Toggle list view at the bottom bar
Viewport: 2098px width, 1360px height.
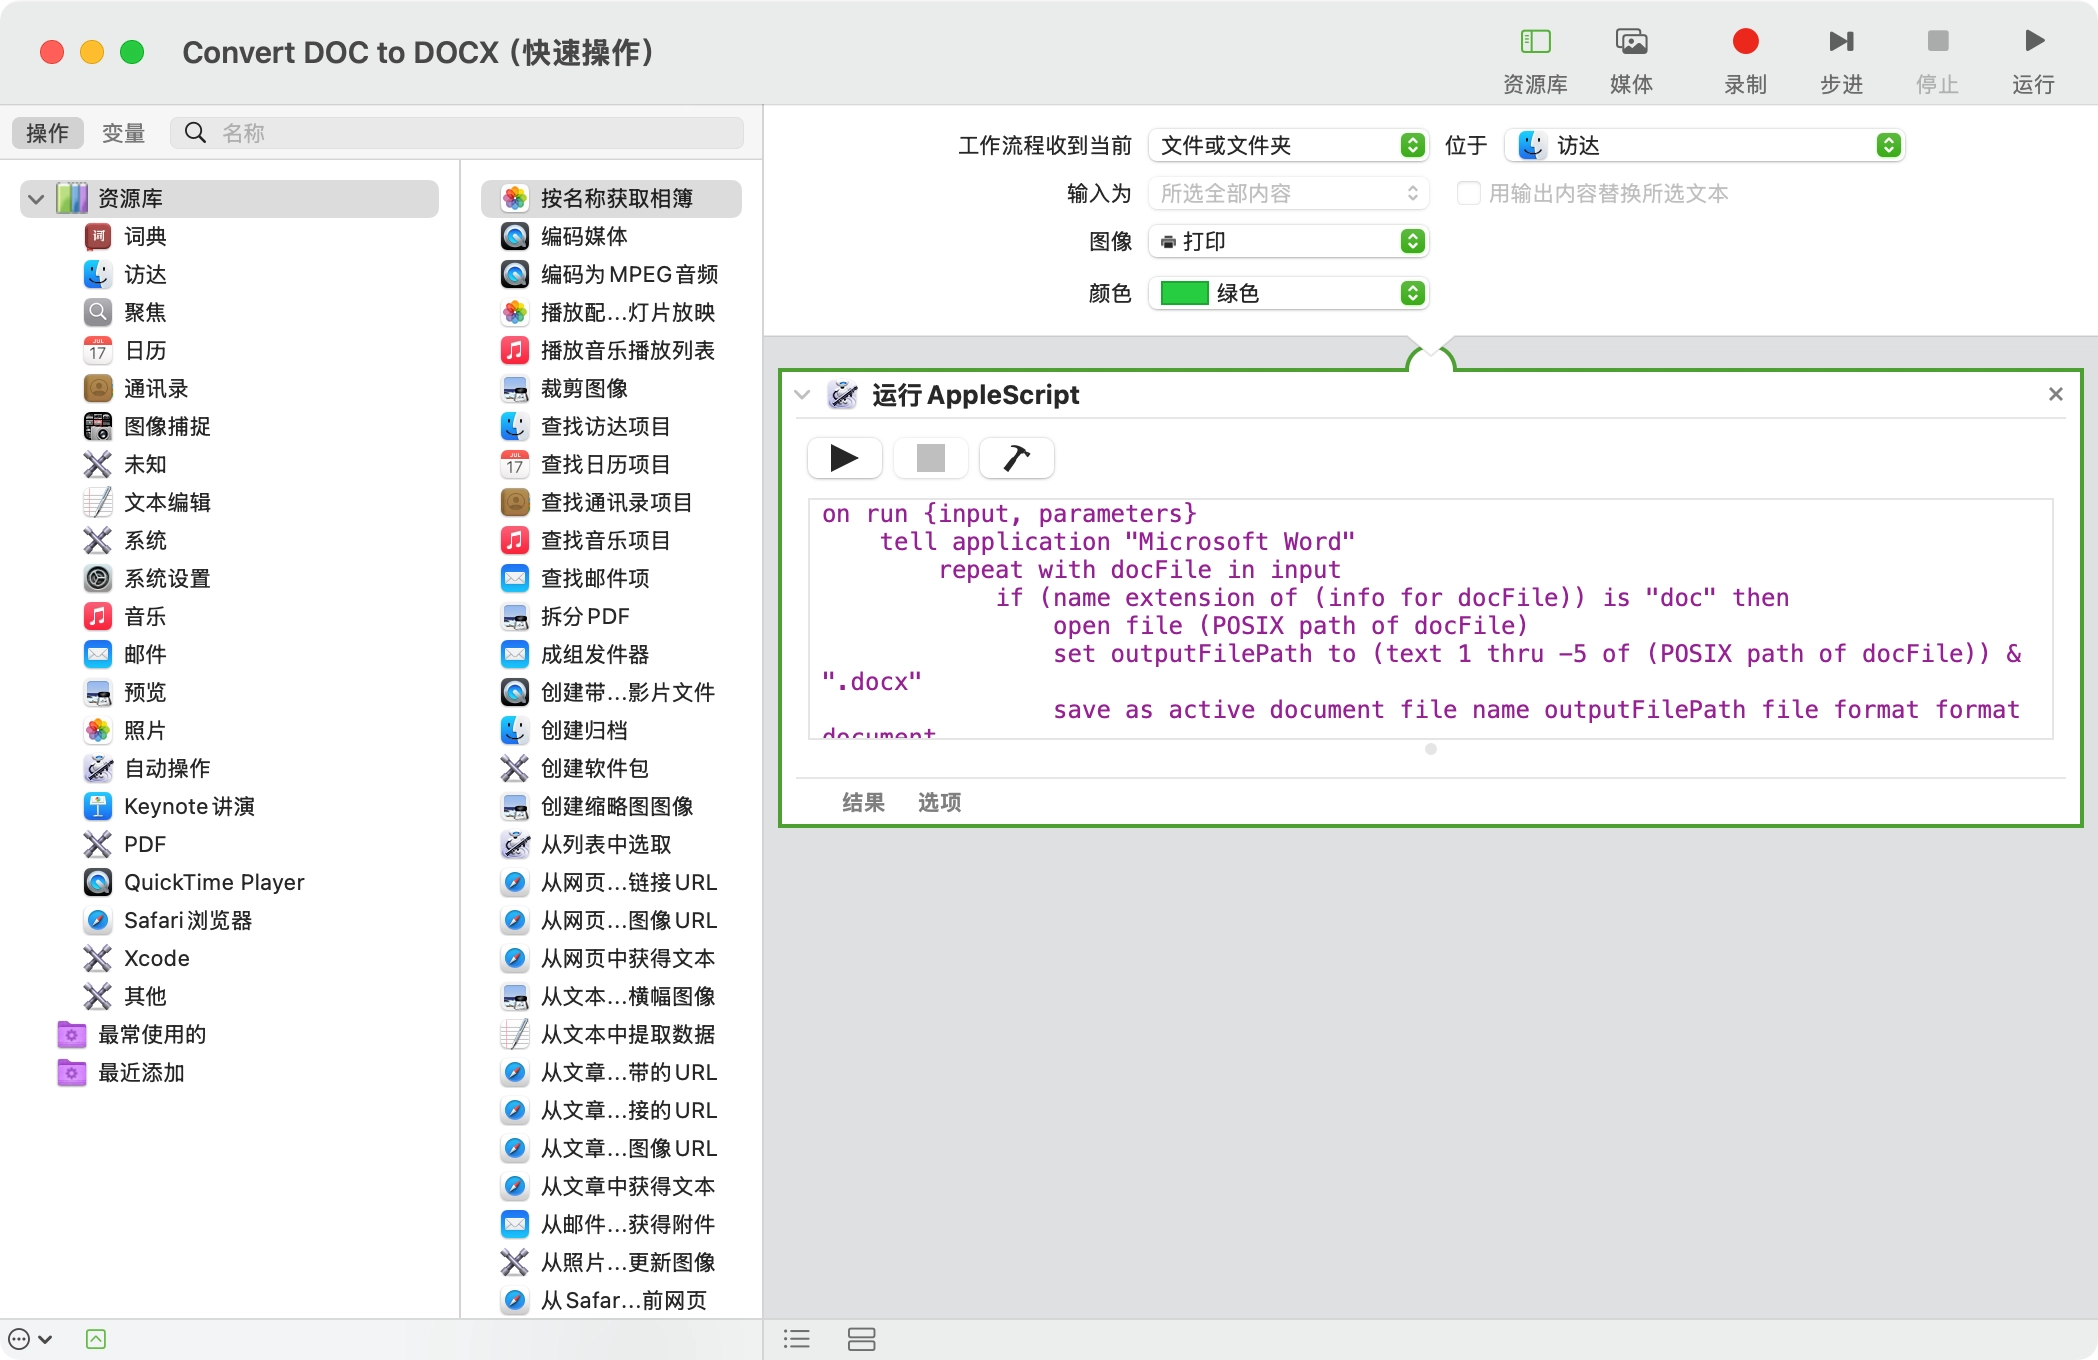click(797, 1339)
